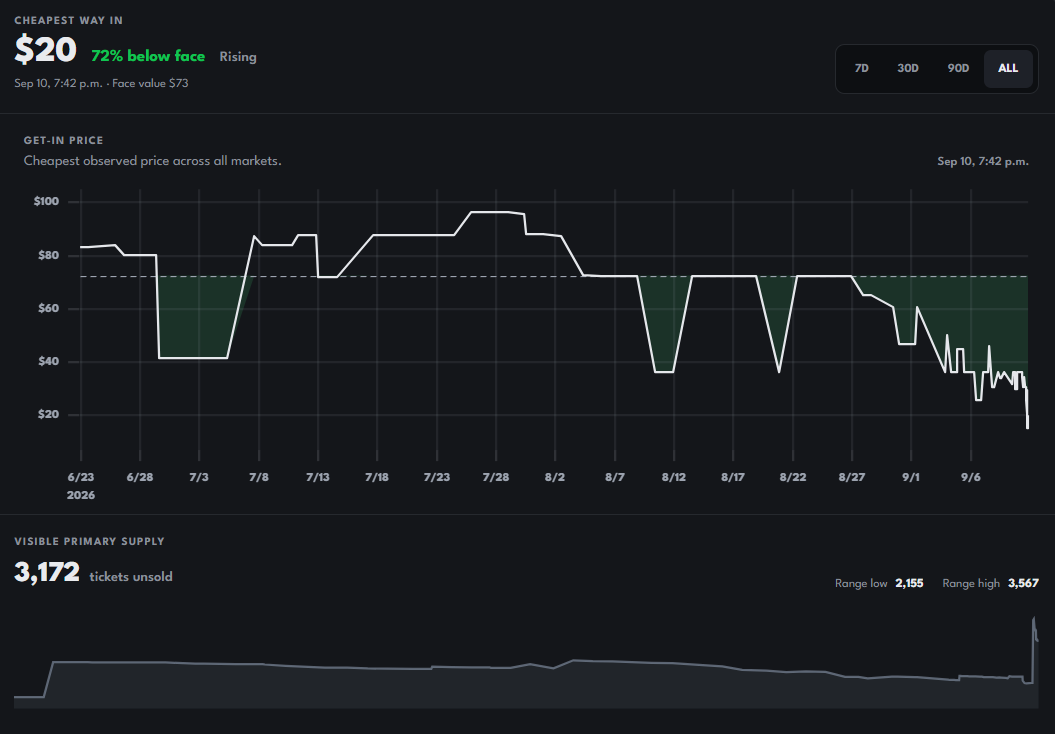Image resolution: width=1055 pixels, height=734 pixels.
Task: Show the 90D time range
Action: point(958,68)
